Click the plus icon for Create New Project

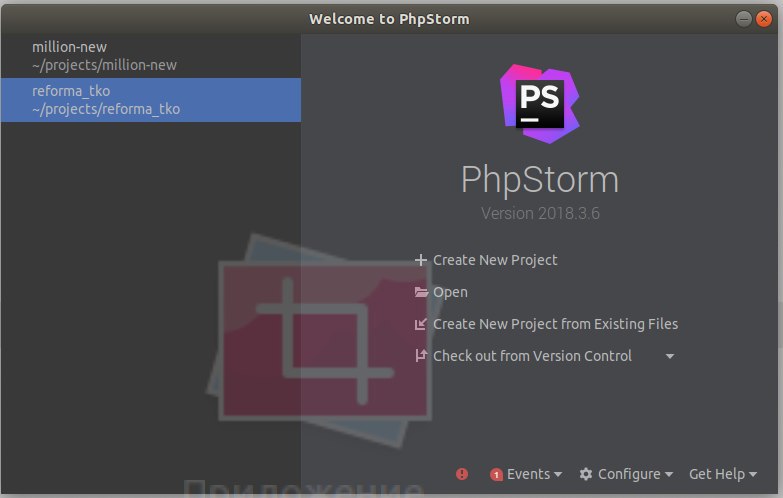pos(421,260)
